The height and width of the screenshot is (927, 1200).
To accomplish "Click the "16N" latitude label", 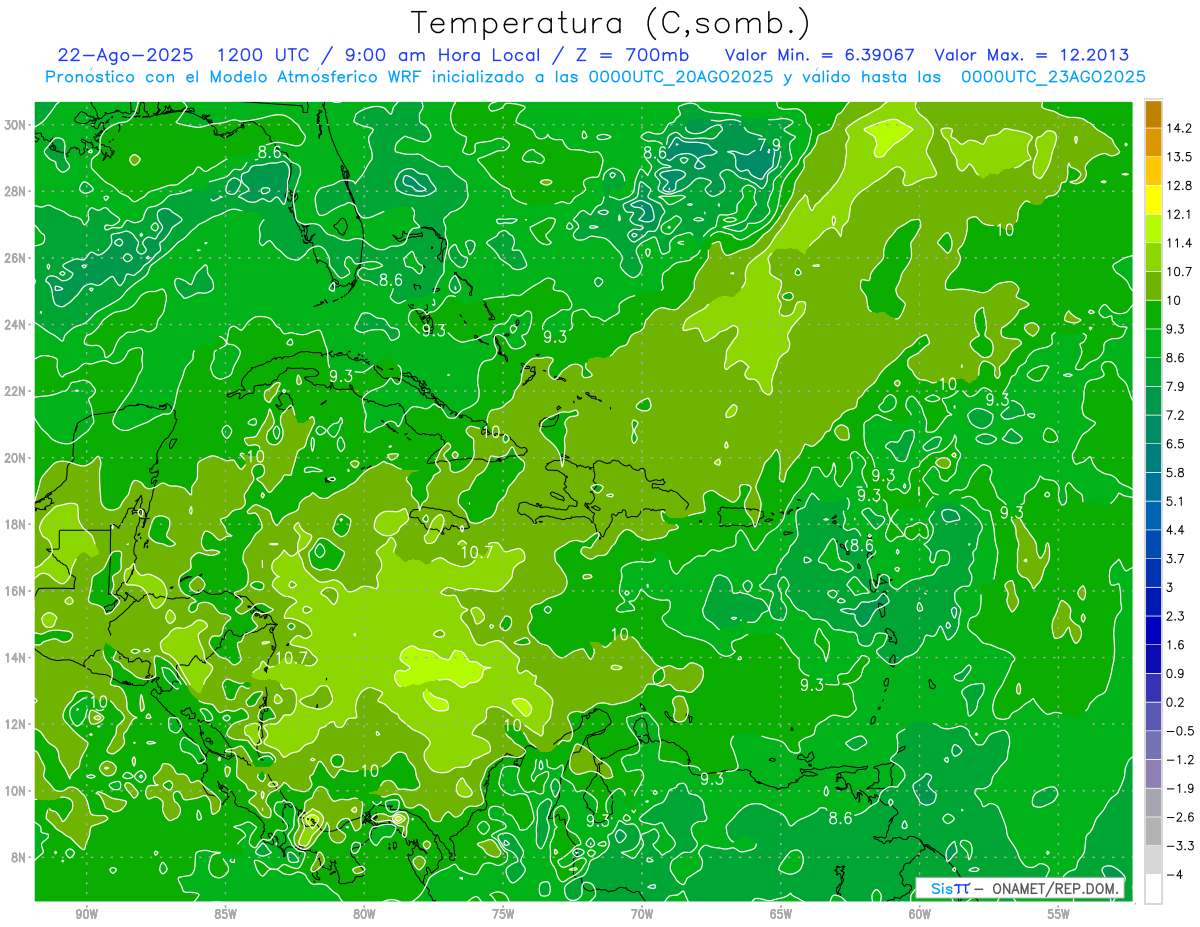I will tap(16, 591).
